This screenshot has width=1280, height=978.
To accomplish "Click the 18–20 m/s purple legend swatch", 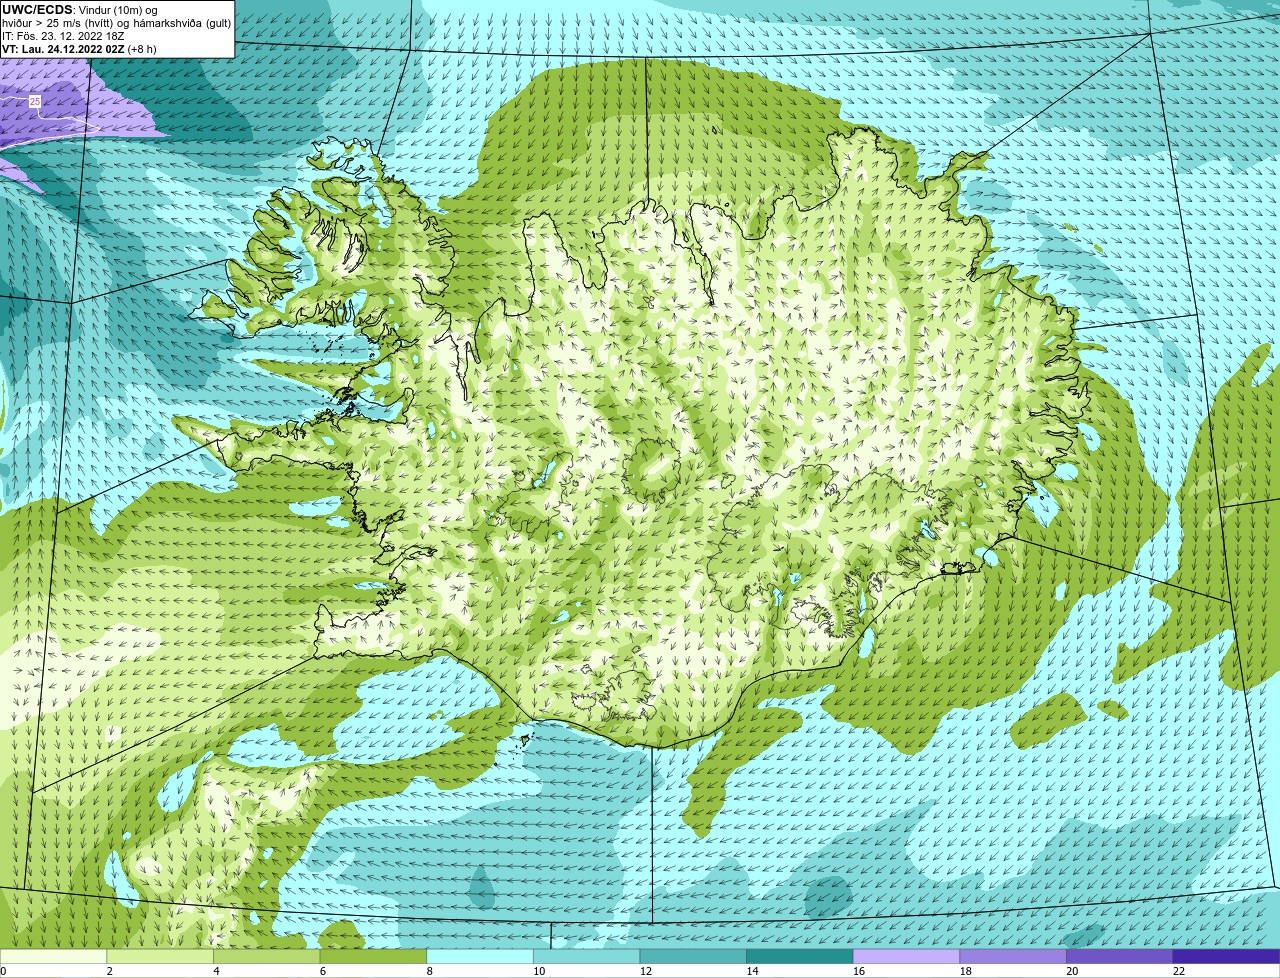I will pyautogui.click(x=1012, y=956).
